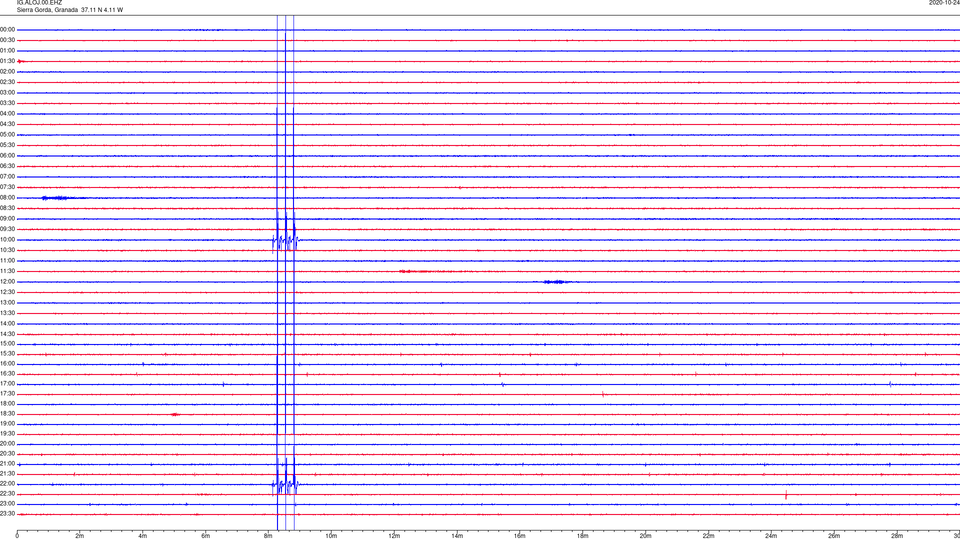The height and width of the screenshot is (540, 960).
Task: Select the 01:30 trace time label
Action: pos(8,61)
